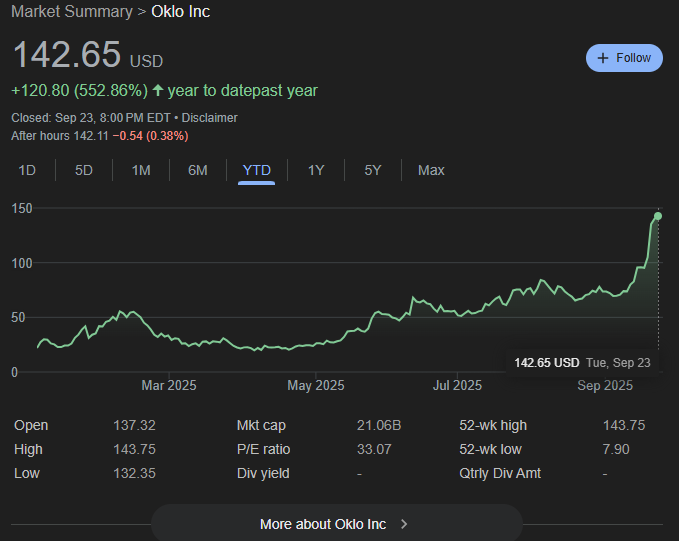679x541 pixels.
Task: Click the Open value 137.32
Action: [x=134, y=425]
